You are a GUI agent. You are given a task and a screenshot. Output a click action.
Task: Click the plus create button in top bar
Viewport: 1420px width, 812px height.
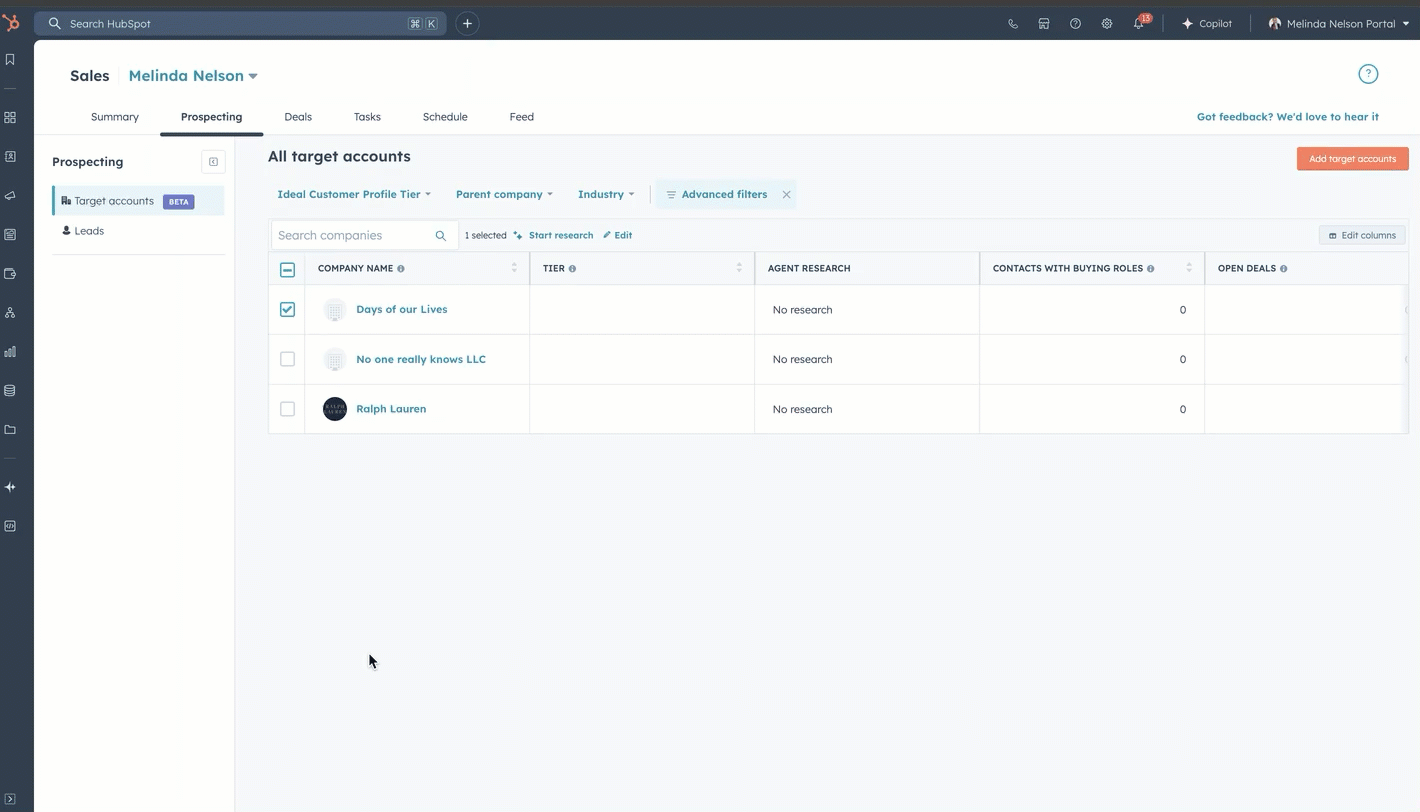click(x=467, y=23)
